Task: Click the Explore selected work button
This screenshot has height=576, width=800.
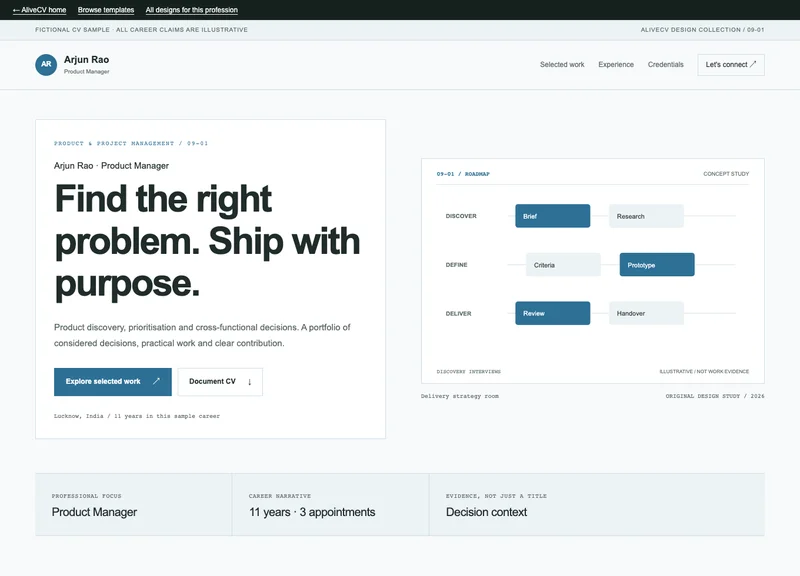Action: 113,382
